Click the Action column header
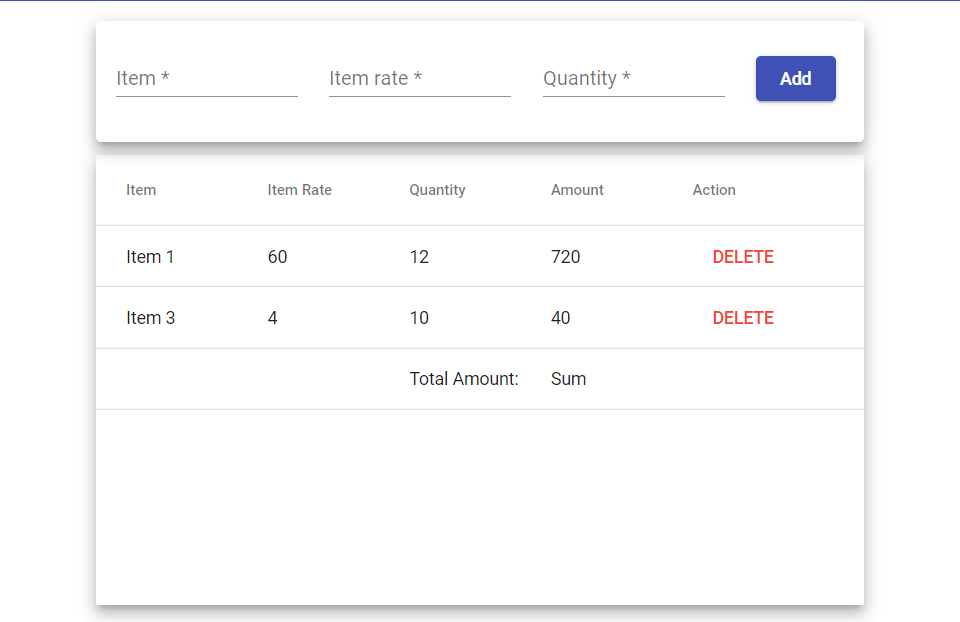Screen dimensions: 960x622 714,190
